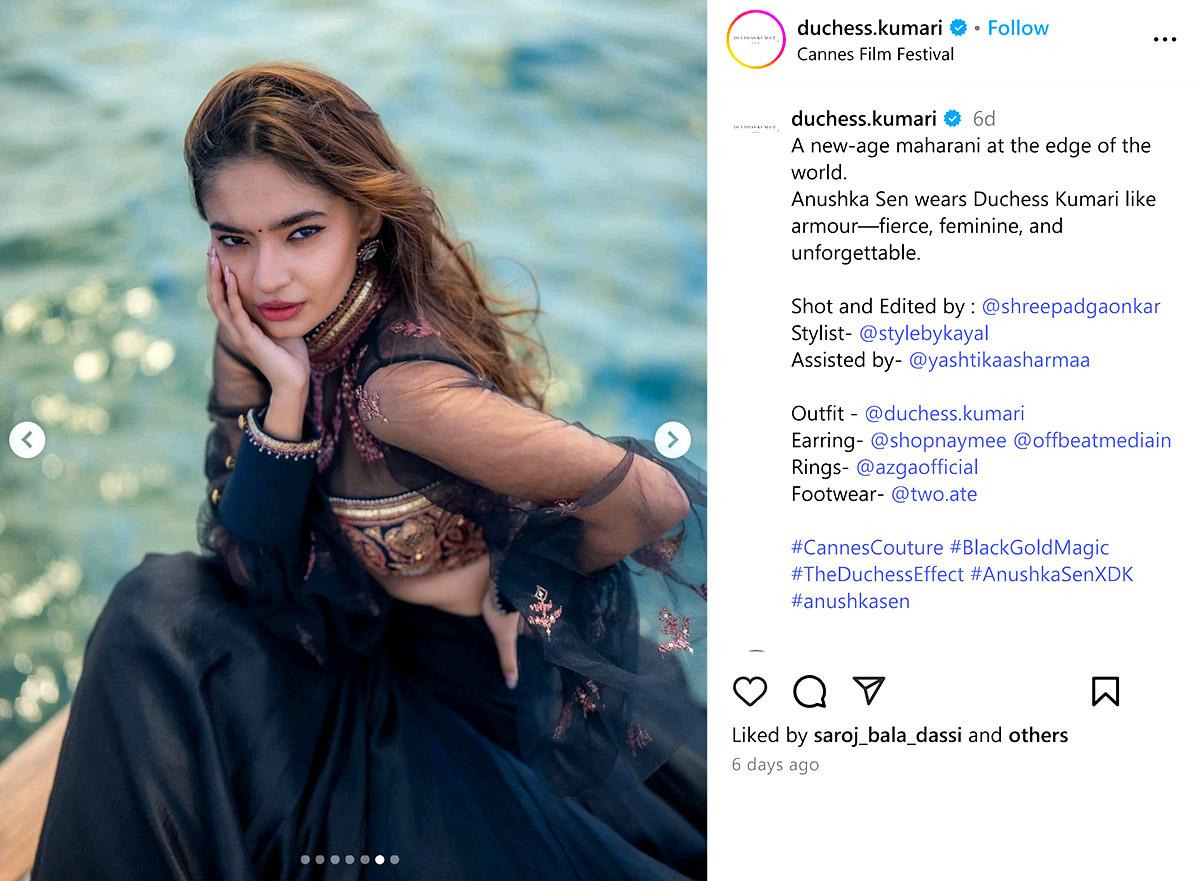Screen dimensions: 1200x881
Task: Open the three-dot more options menu
Action: pyautogui.click(x=1165, y=40)
